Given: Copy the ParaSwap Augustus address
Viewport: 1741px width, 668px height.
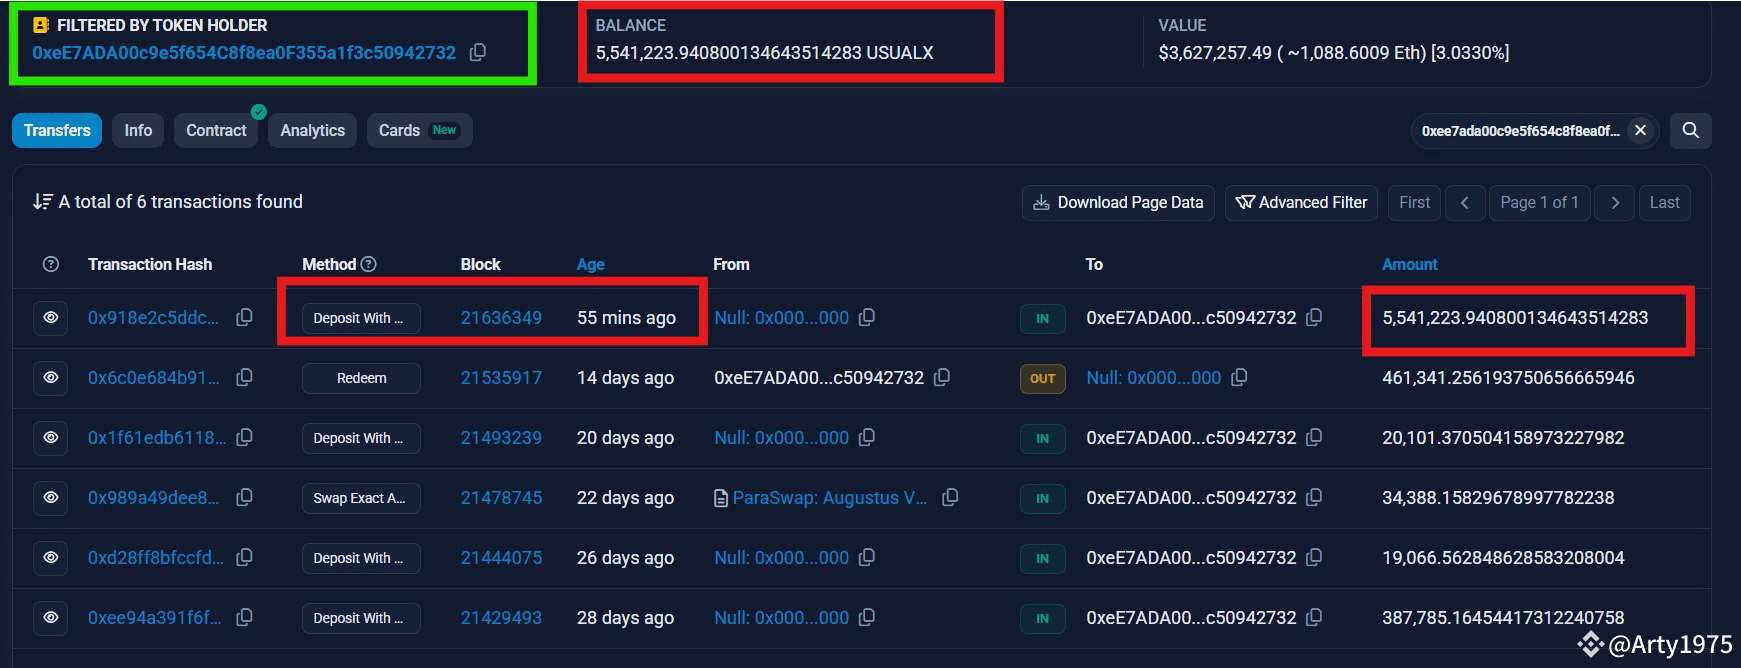Looking at the screenshot, I should [x=950, y=497].
